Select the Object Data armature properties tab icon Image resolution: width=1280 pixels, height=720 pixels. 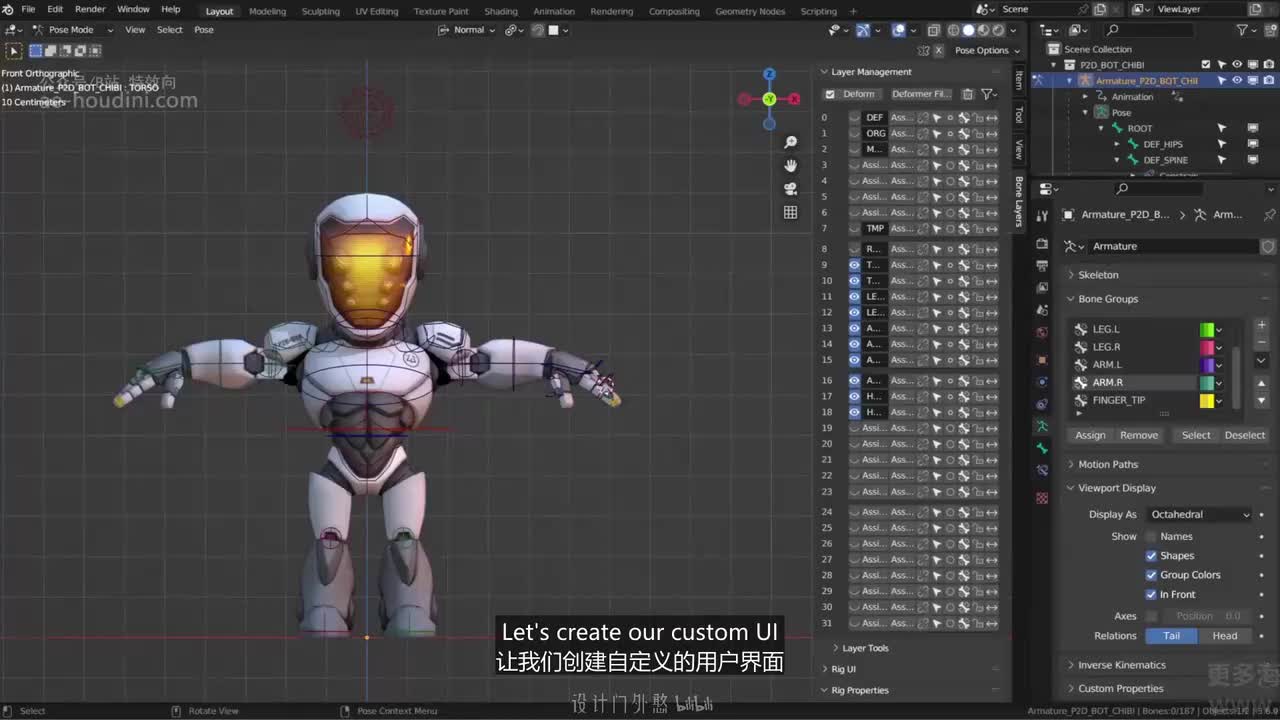point(1042,426)
